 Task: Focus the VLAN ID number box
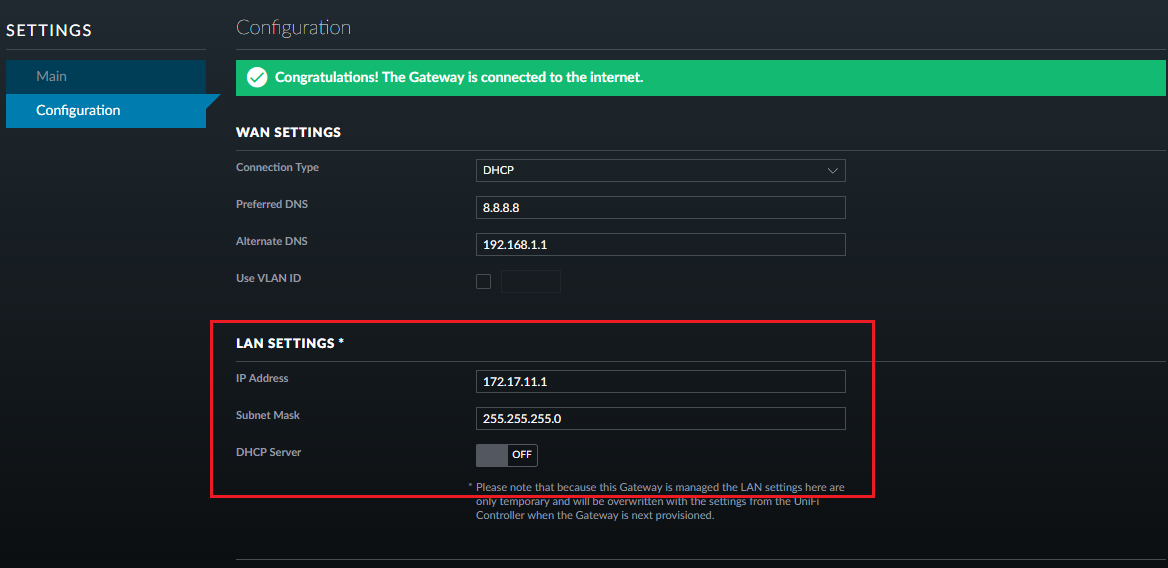530,282
